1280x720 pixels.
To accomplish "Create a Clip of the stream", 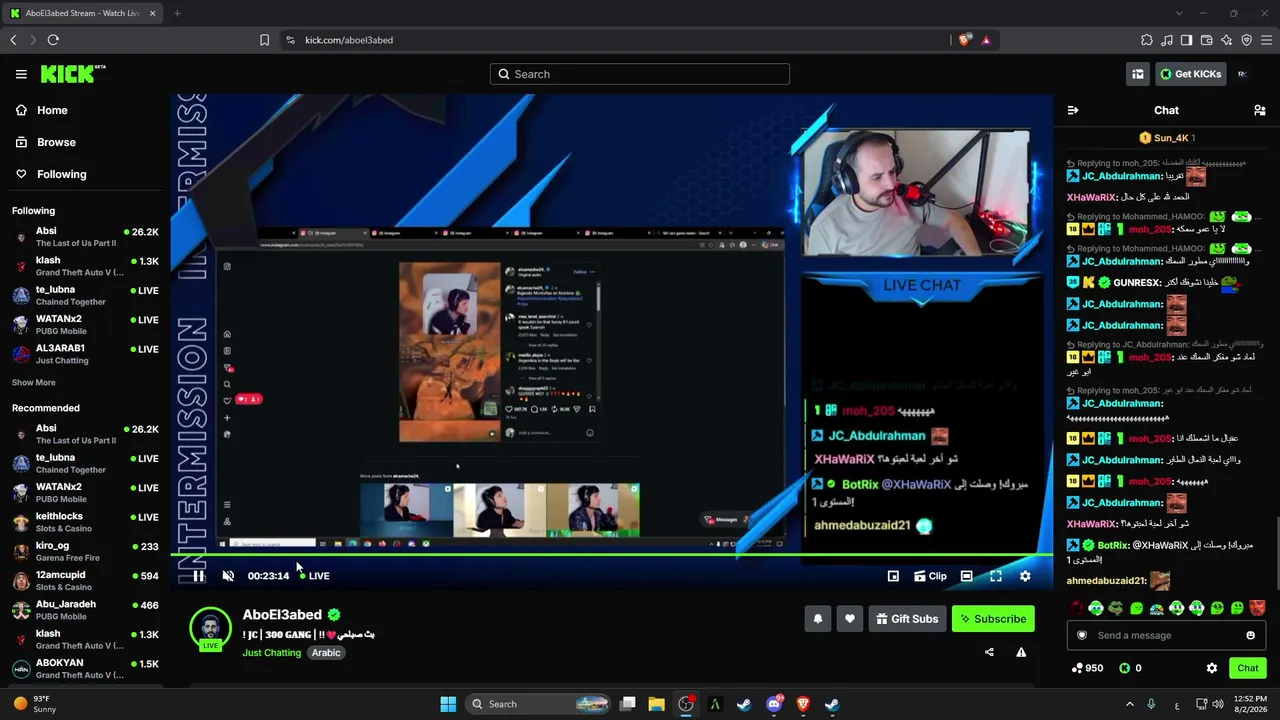I will (930, 576).
